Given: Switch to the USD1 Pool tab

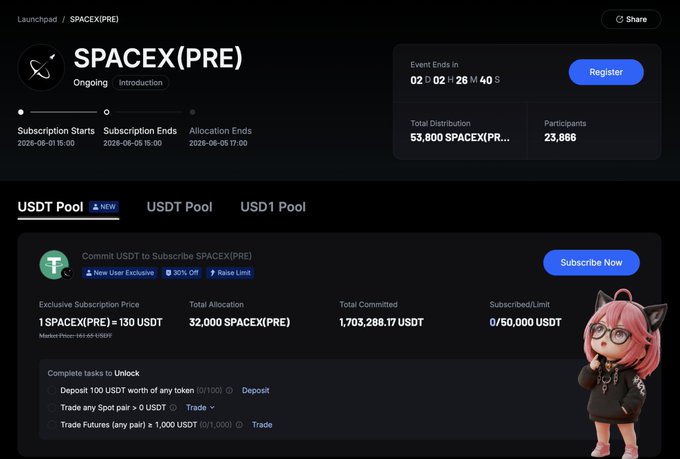Looking at the screenshot, I should (273, 207).
